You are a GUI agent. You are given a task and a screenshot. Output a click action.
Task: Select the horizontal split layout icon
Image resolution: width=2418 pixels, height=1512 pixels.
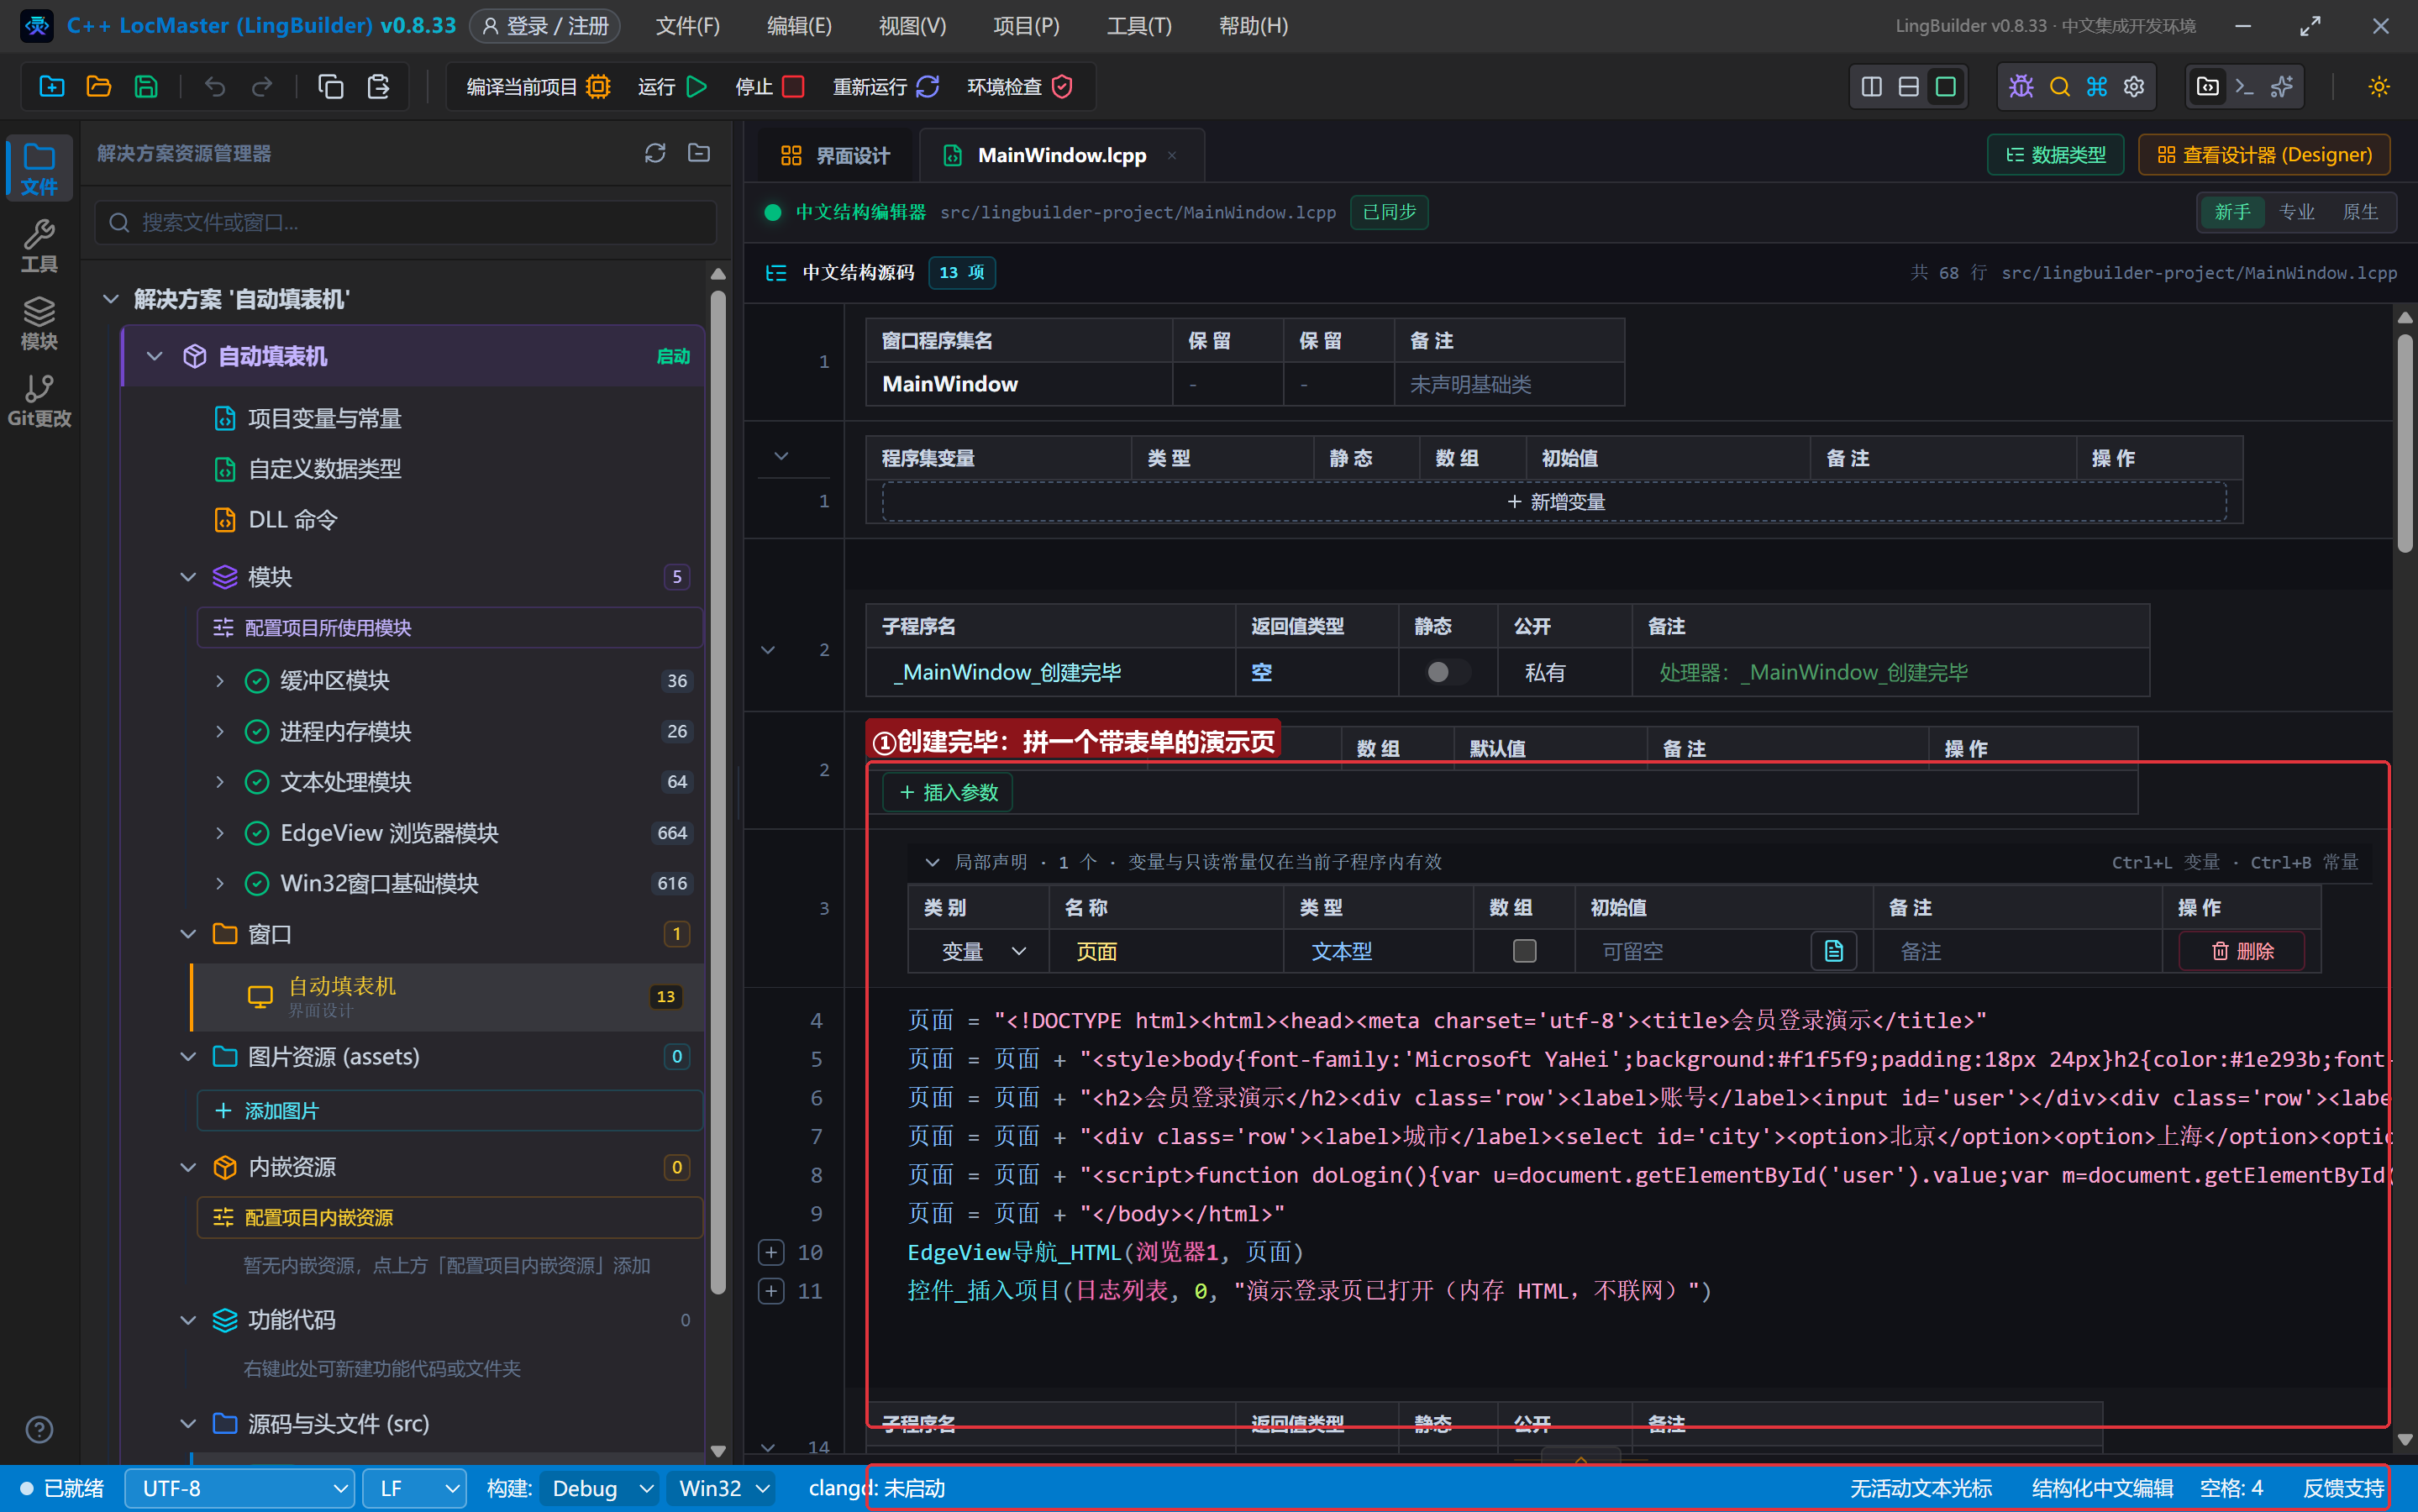click(1909, 87)
